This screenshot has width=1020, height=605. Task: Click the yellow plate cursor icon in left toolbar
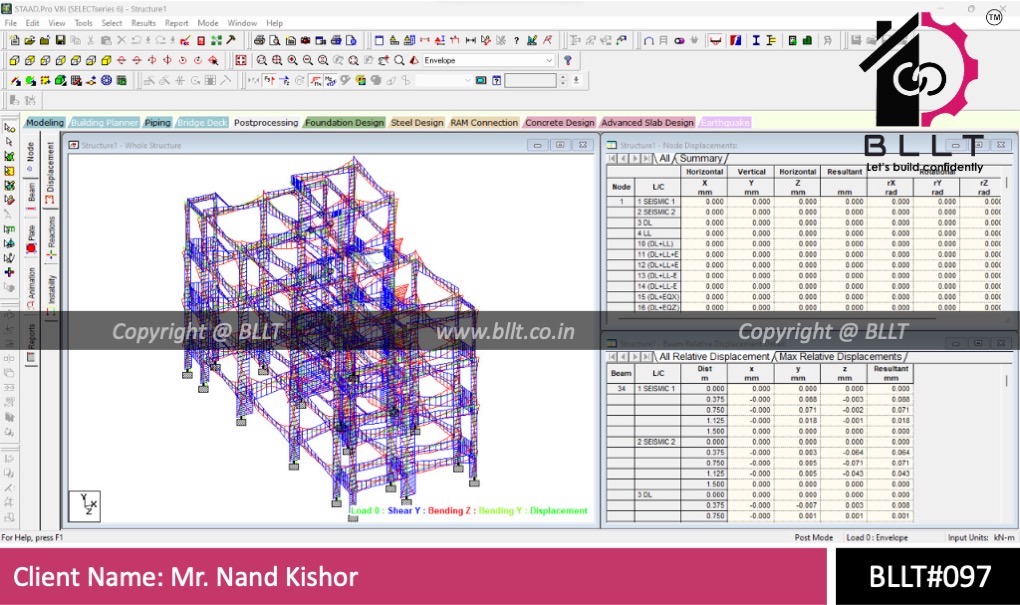point(9,170)
